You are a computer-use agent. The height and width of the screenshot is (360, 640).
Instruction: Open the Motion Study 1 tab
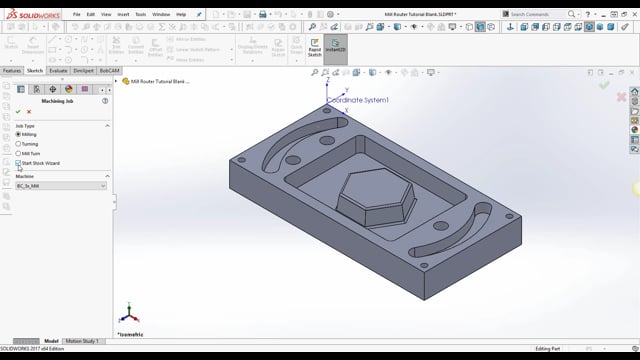coord(82,341)
